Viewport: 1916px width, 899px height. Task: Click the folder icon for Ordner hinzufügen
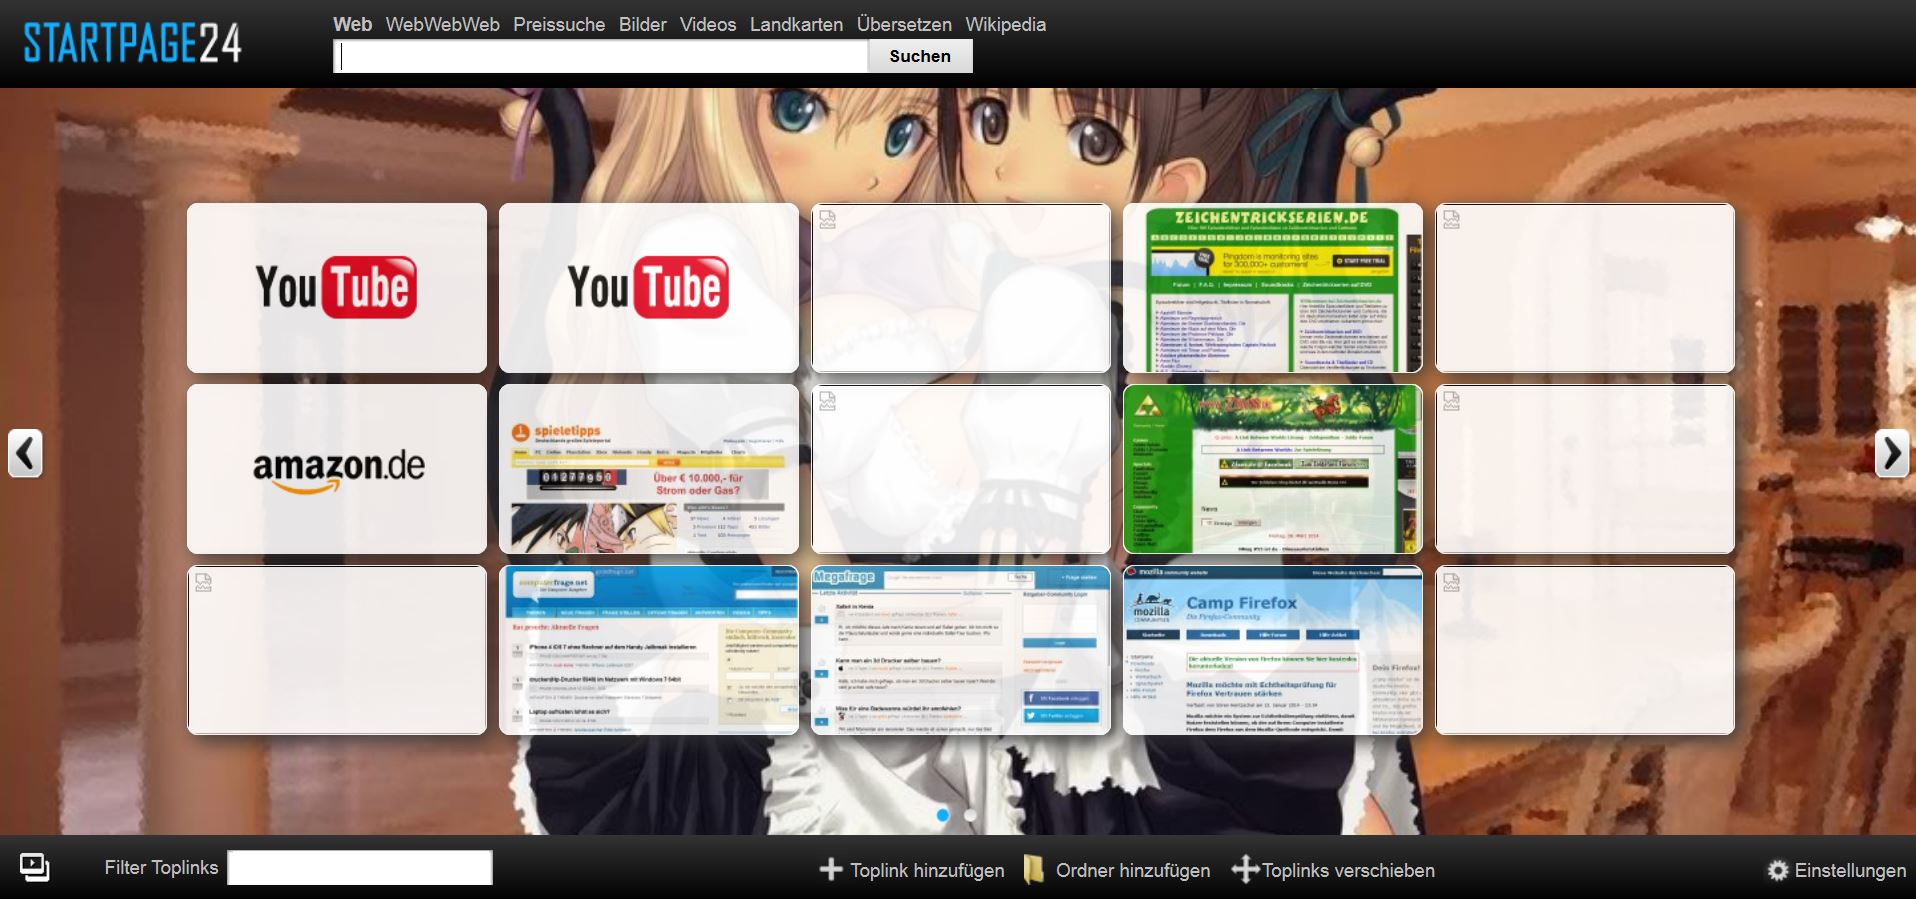point(1034,870)
